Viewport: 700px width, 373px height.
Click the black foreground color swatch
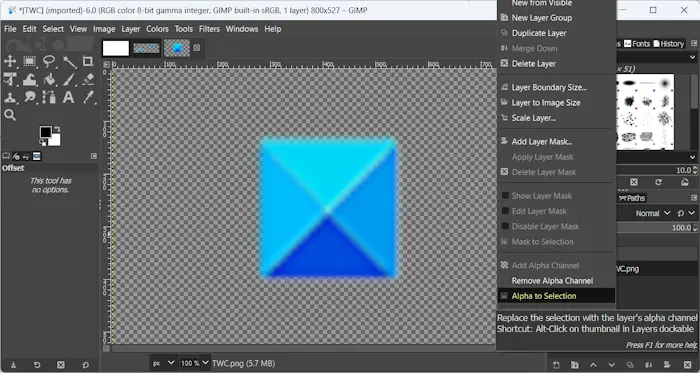[46, 132]
